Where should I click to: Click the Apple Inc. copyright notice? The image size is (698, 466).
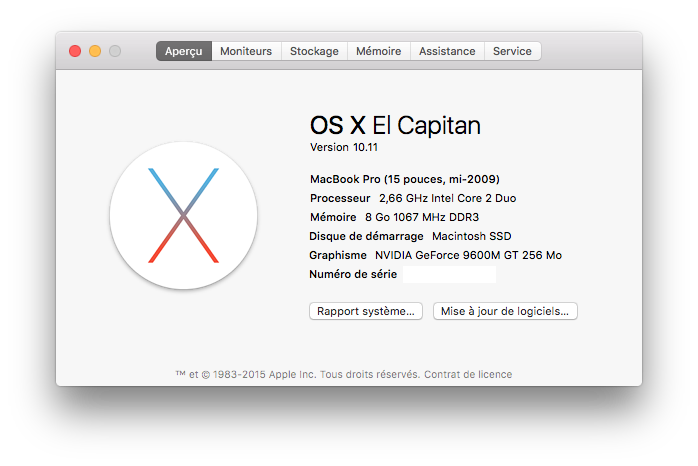tap(298, 374)
